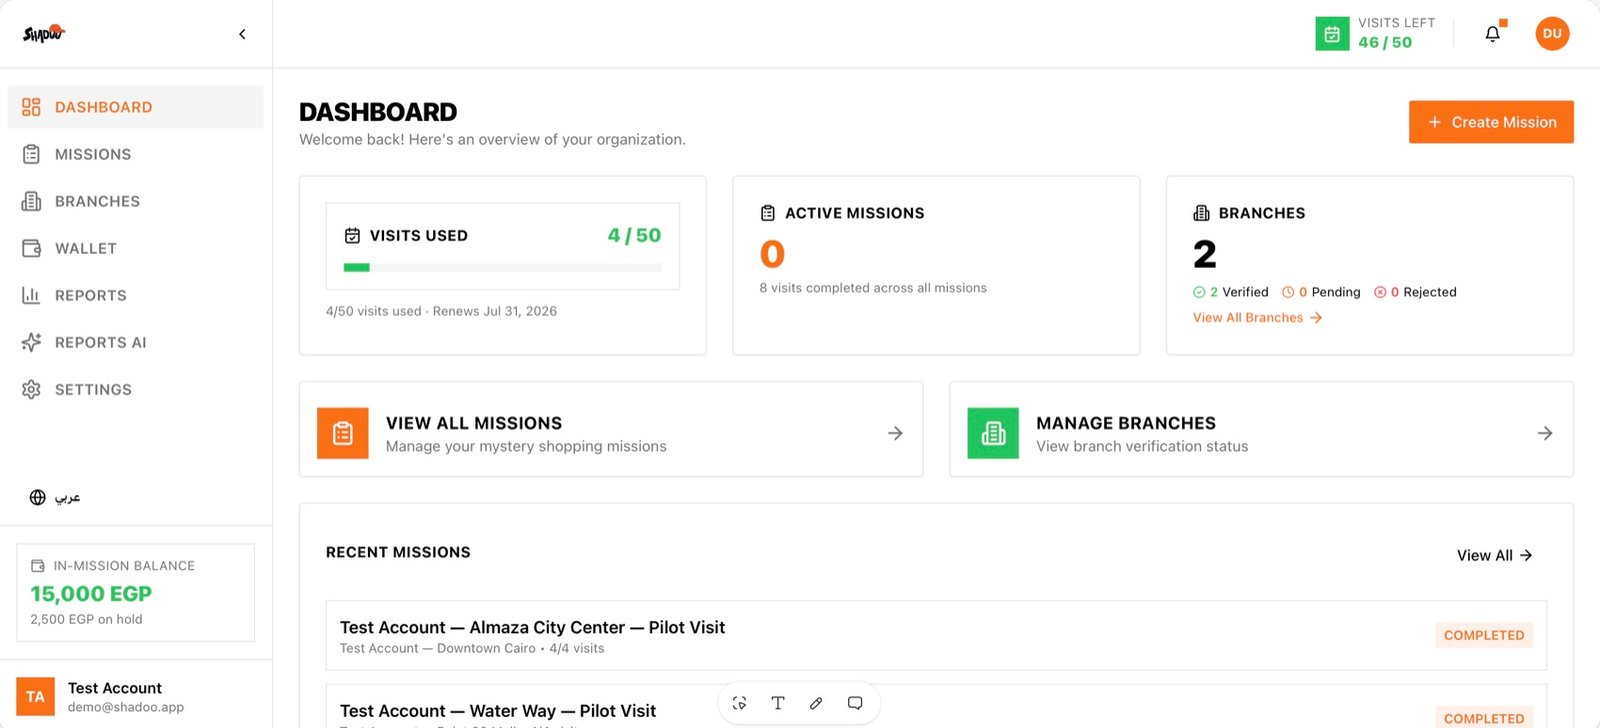1600x728 pixels.
Task: Click the 2,500 EGP on hold text
Action: click(86, 619)
